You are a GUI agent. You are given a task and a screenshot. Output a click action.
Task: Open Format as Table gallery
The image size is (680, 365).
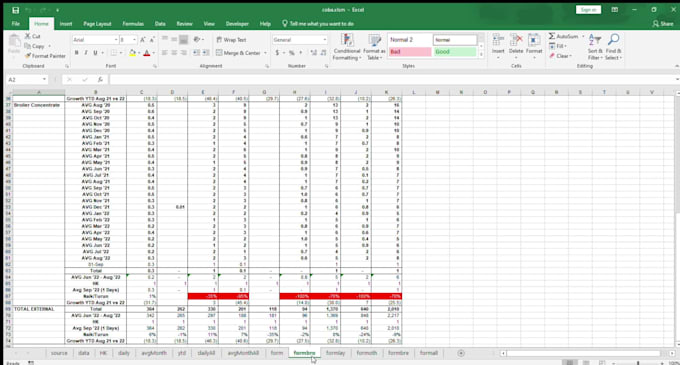pyautogui.click(x=374, y=47)
